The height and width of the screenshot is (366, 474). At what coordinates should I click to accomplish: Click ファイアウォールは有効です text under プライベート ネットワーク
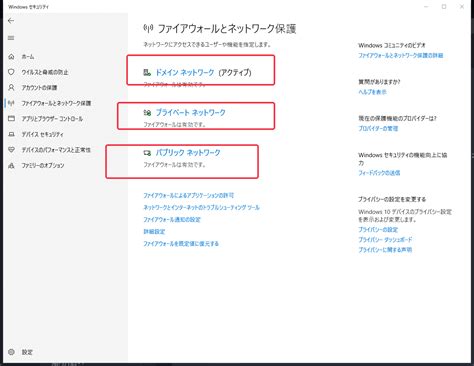click(174, 125)
